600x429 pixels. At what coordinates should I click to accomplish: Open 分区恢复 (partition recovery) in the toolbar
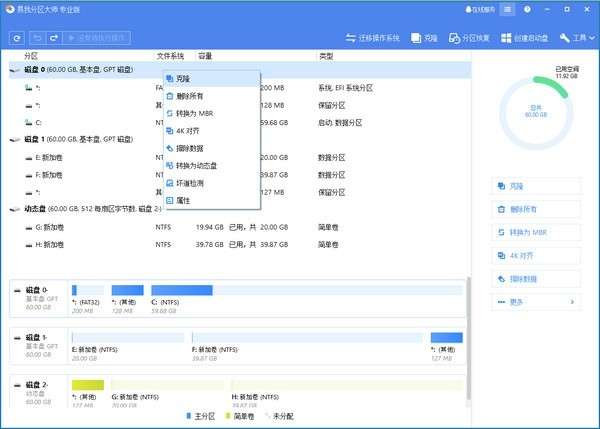point(469,38)
